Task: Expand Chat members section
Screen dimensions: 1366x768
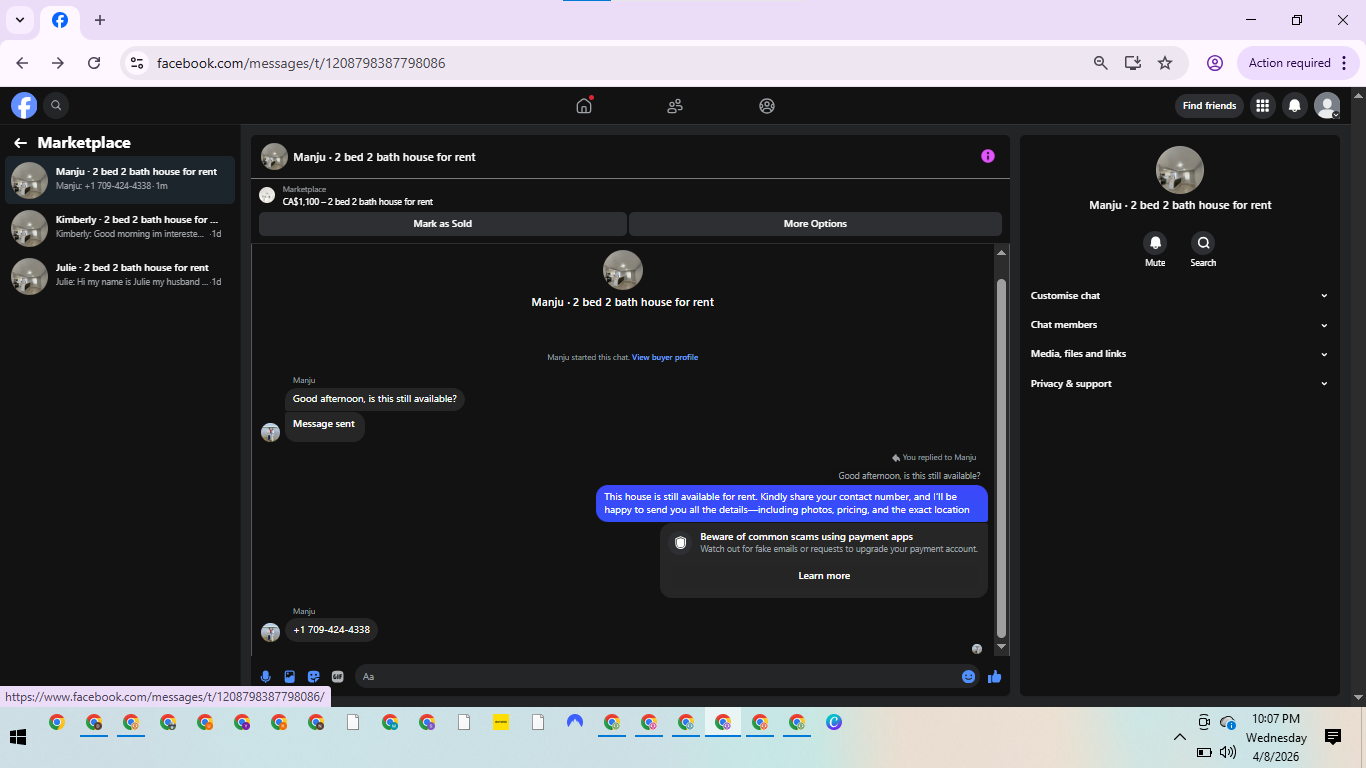Action: (x=1180, y=325)
